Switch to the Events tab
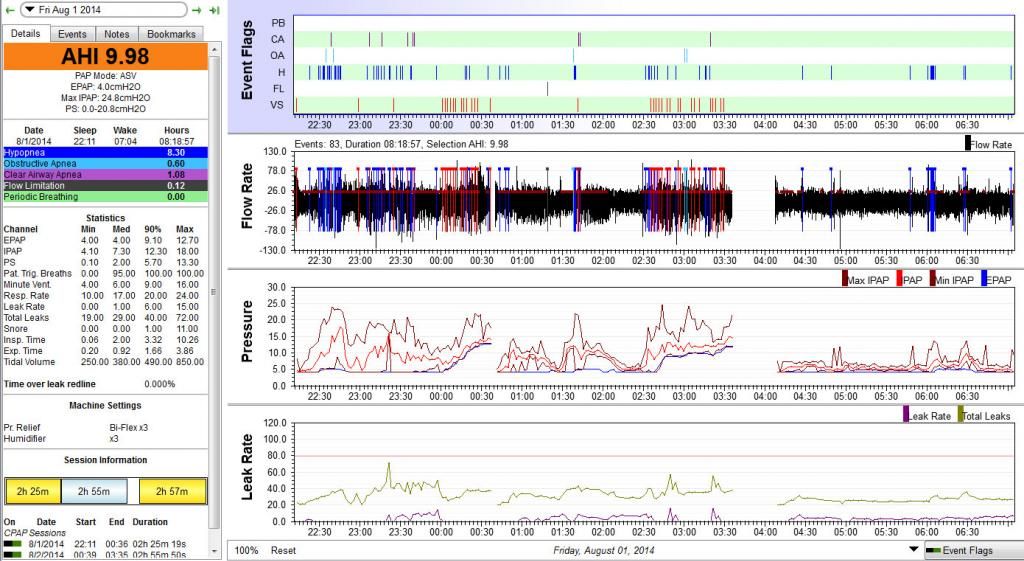Viewport: 1024px width, 561px height. tap(72, 34)
